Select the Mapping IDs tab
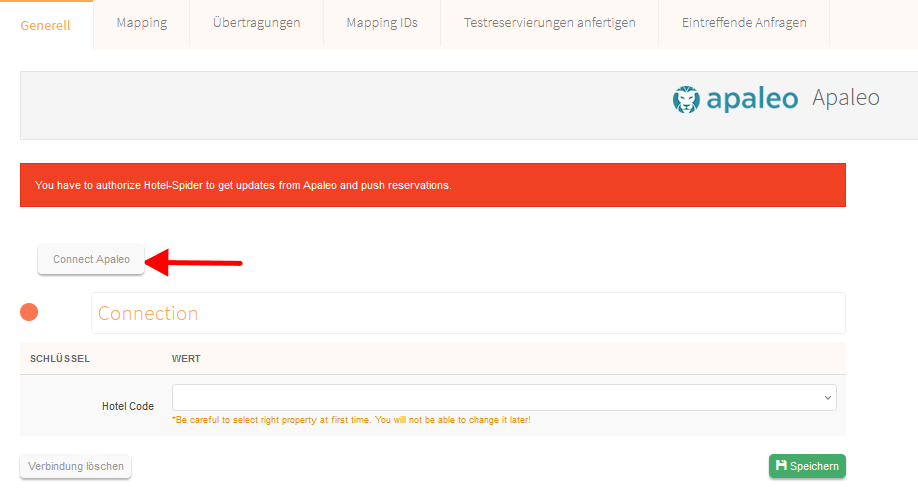The height and width of the screenshot is (503, 918). point(382,23)
